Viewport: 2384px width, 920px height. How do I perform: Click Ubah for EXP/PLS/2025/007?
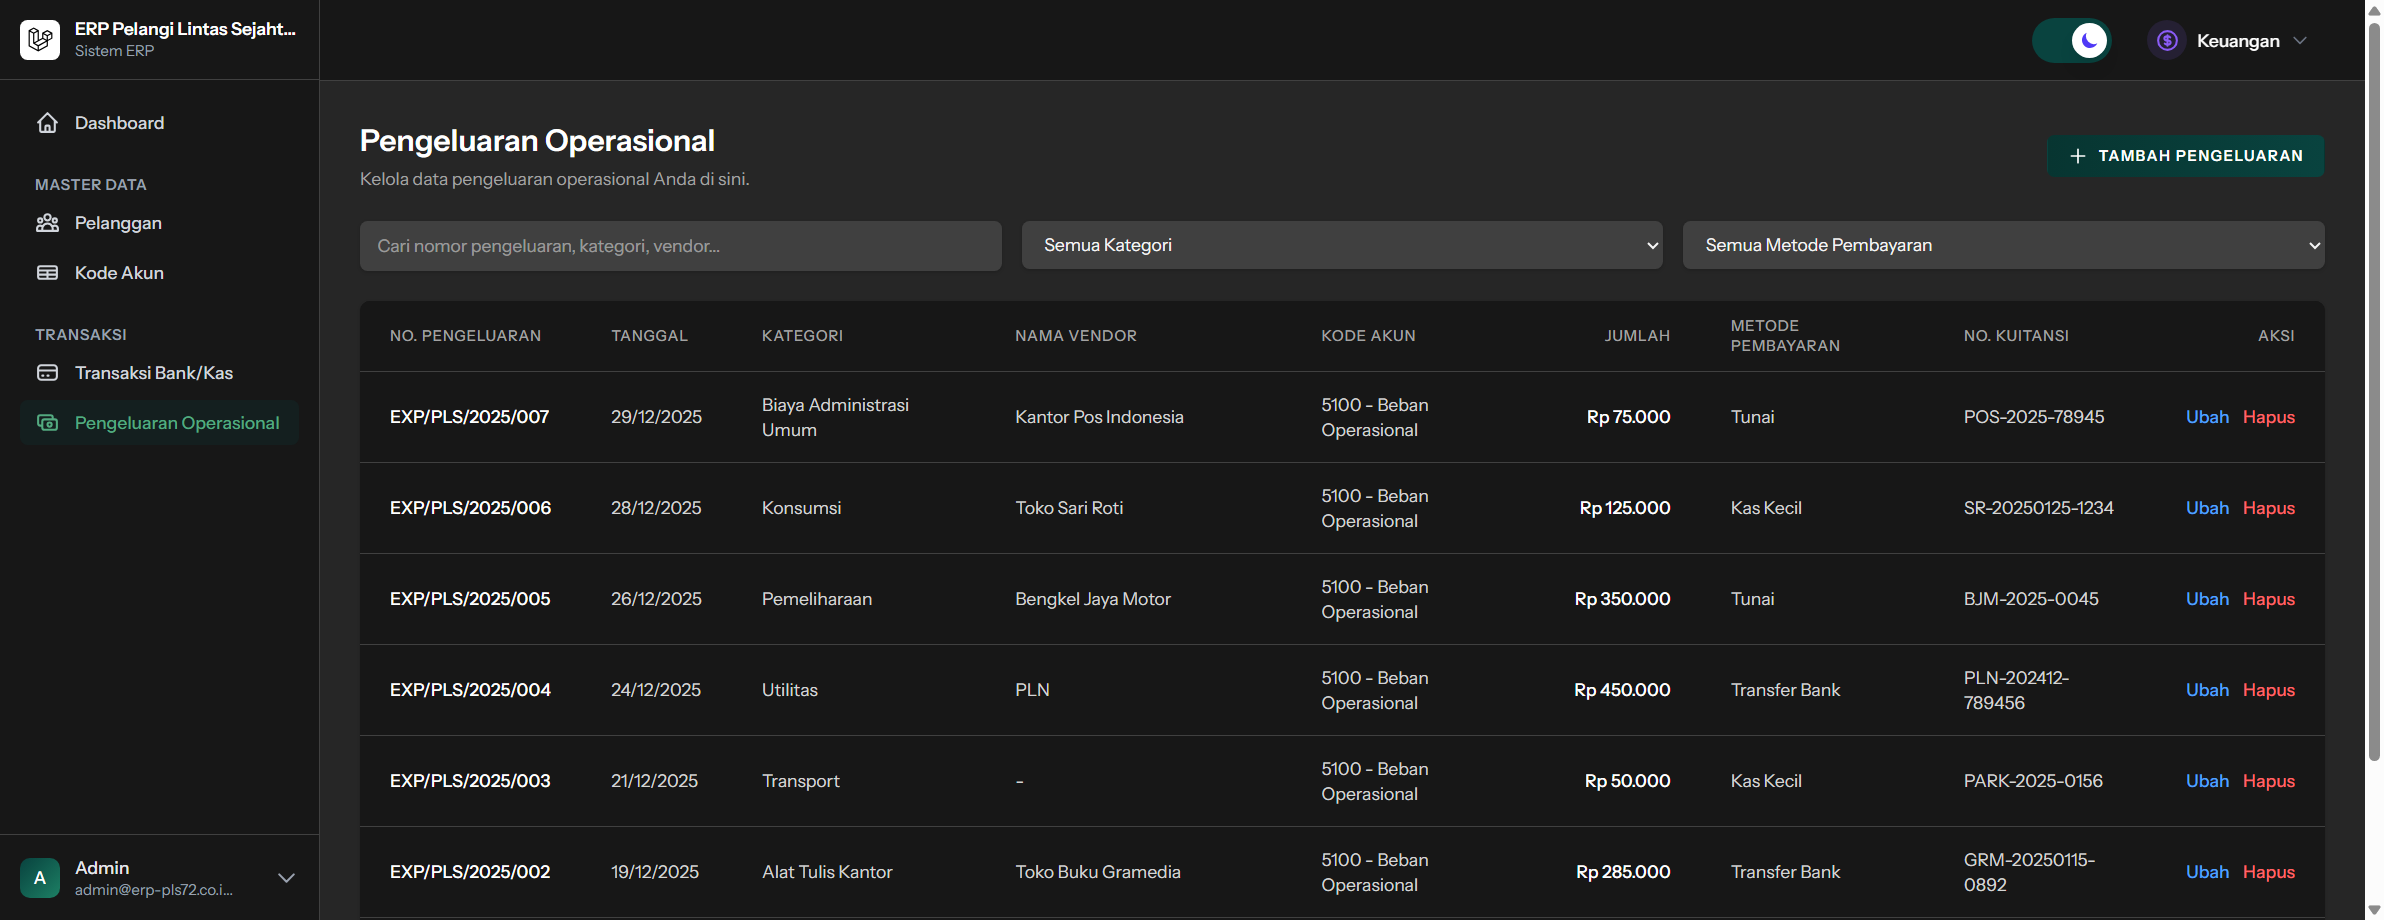pyautogui.click(x=2207, y=417)
